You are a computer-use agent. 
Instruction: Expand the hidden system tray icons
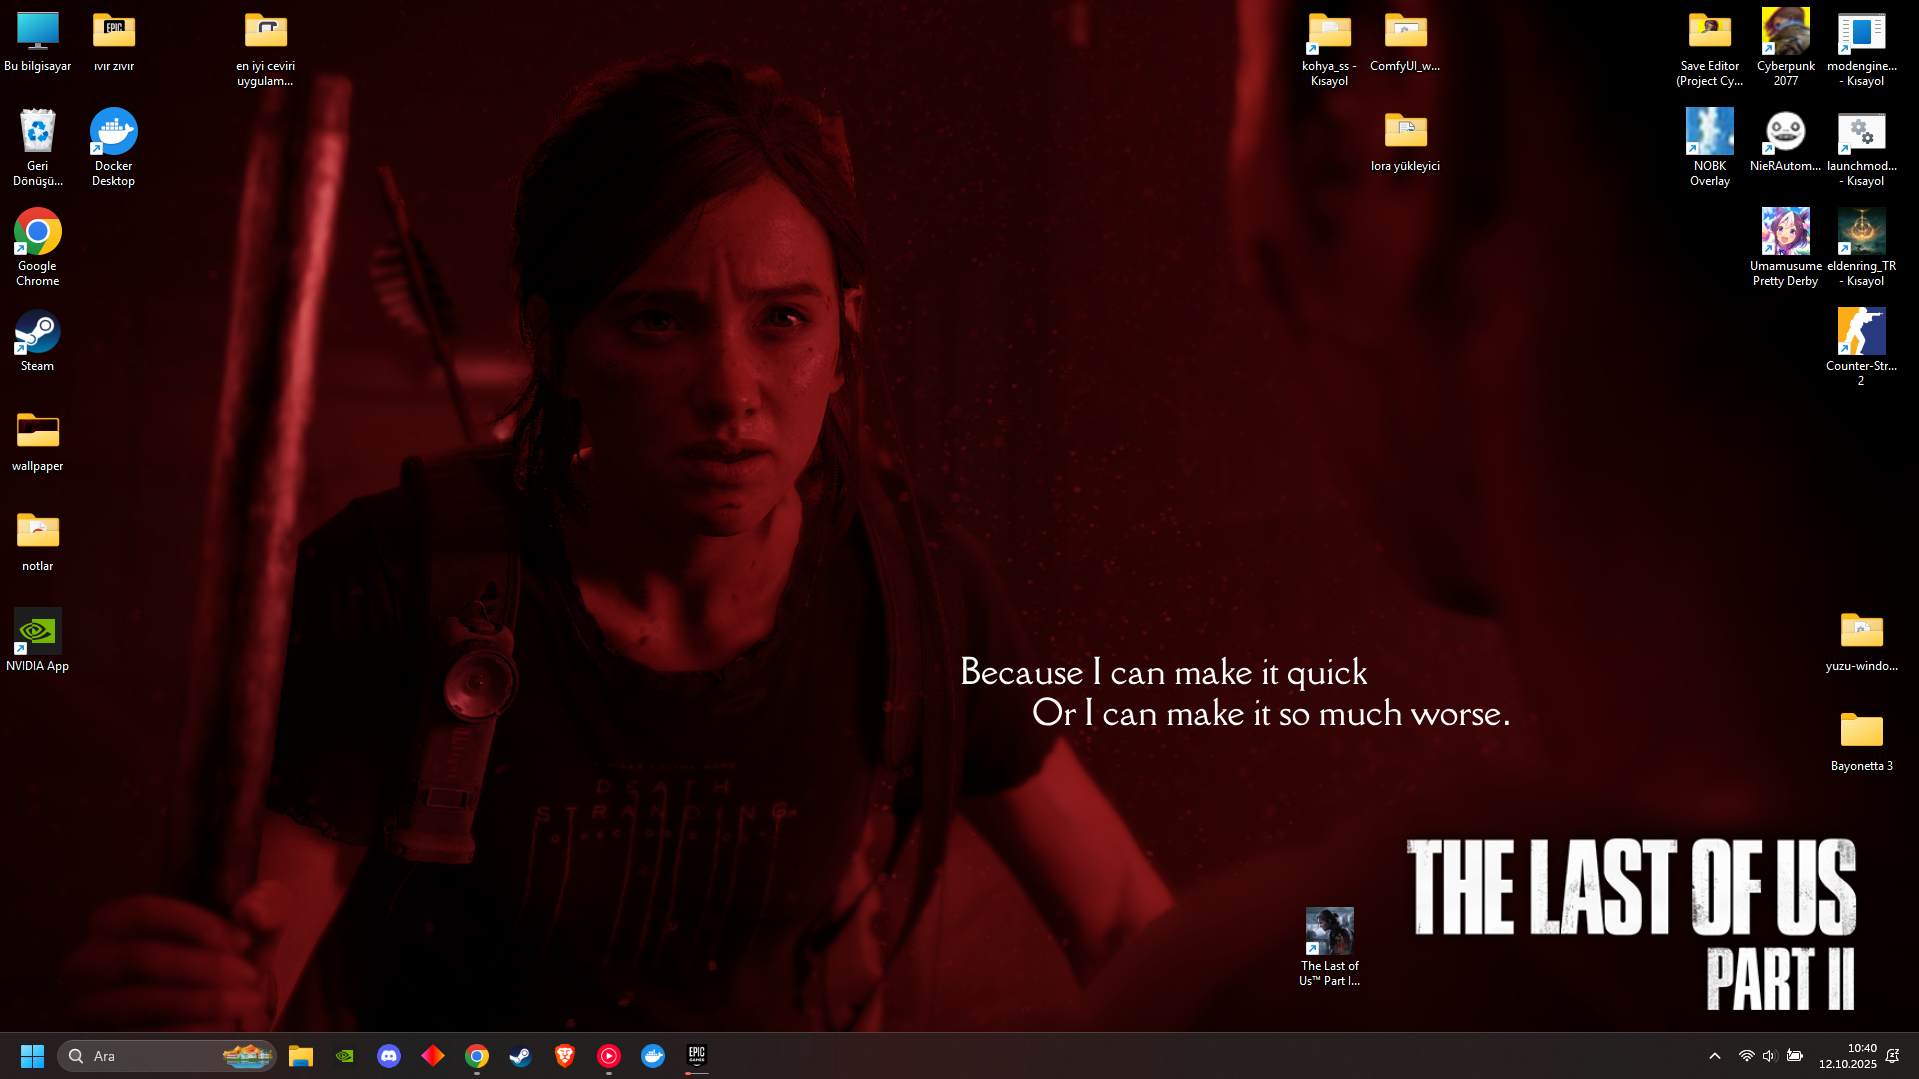(1715, 1056)
